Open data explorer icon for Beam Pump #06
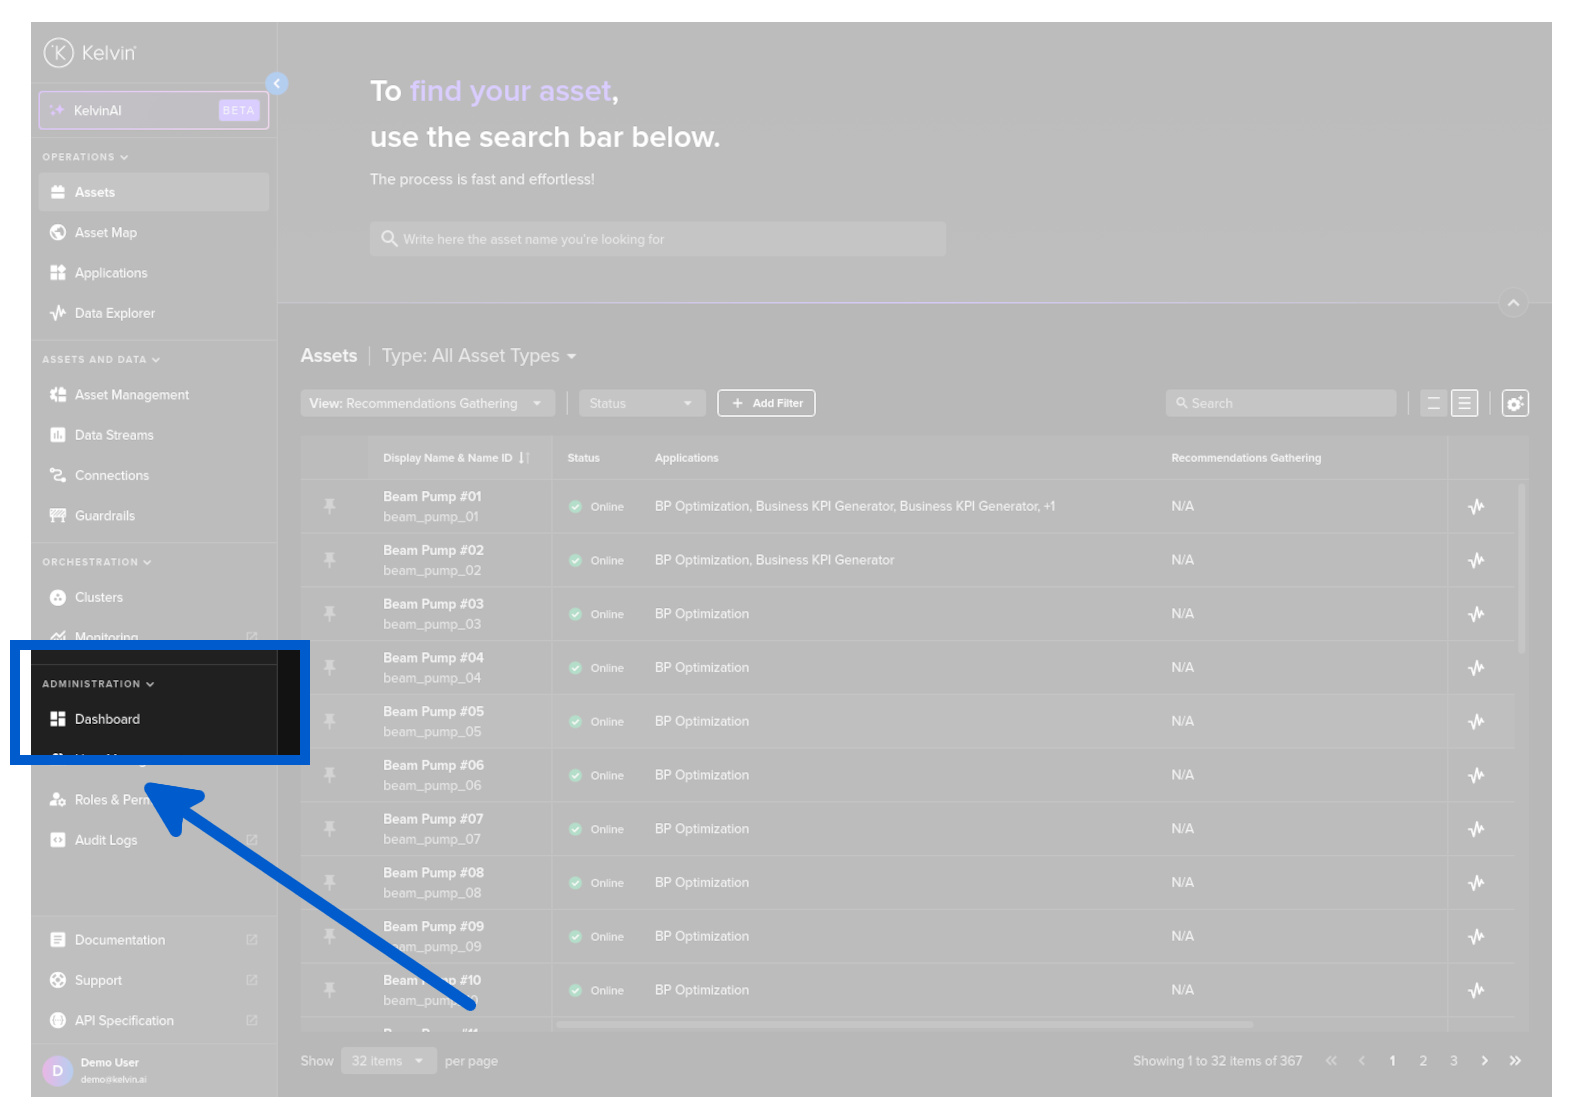This screenshot has width=1584, height=1120. click(1475, 775)
